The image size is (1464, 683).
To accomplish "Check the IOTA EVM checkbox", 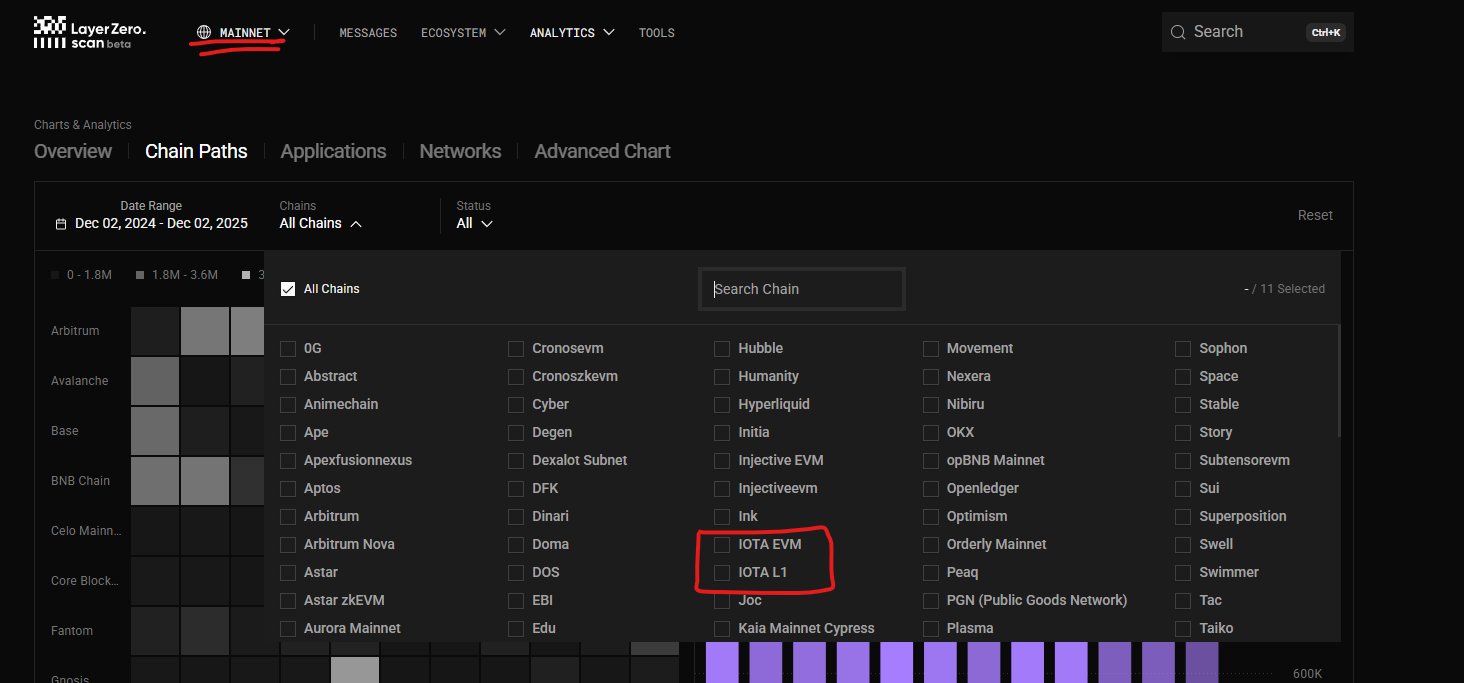I will pos(722,545).
